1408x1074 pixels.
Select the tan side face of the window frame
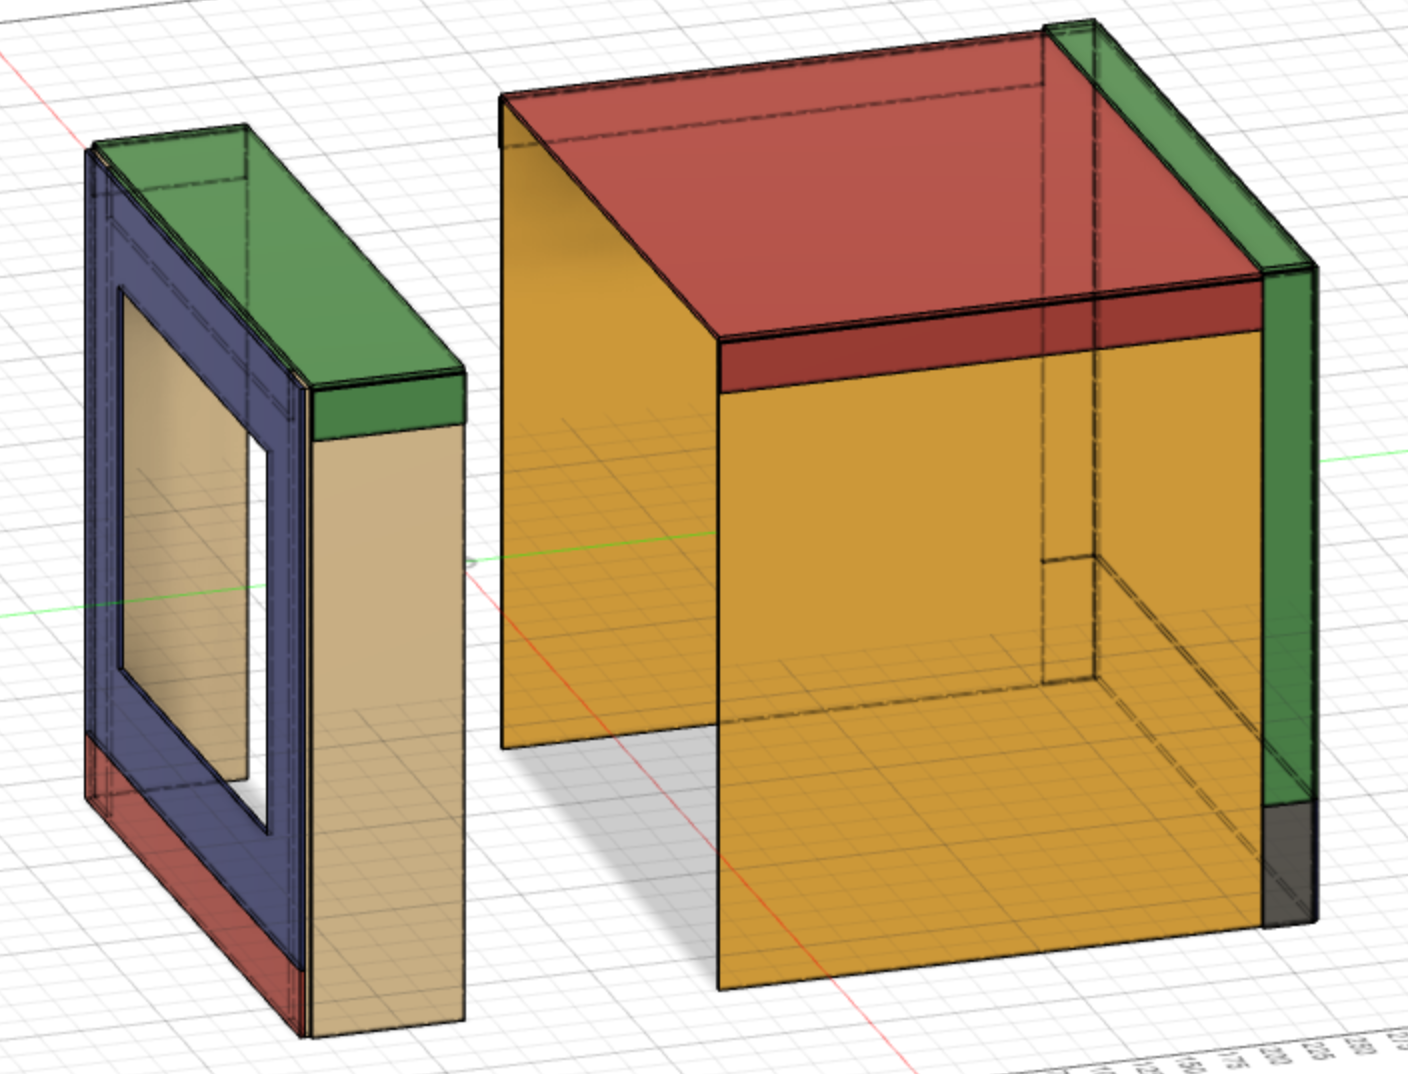pyautogui.click(x=387, y=730)
